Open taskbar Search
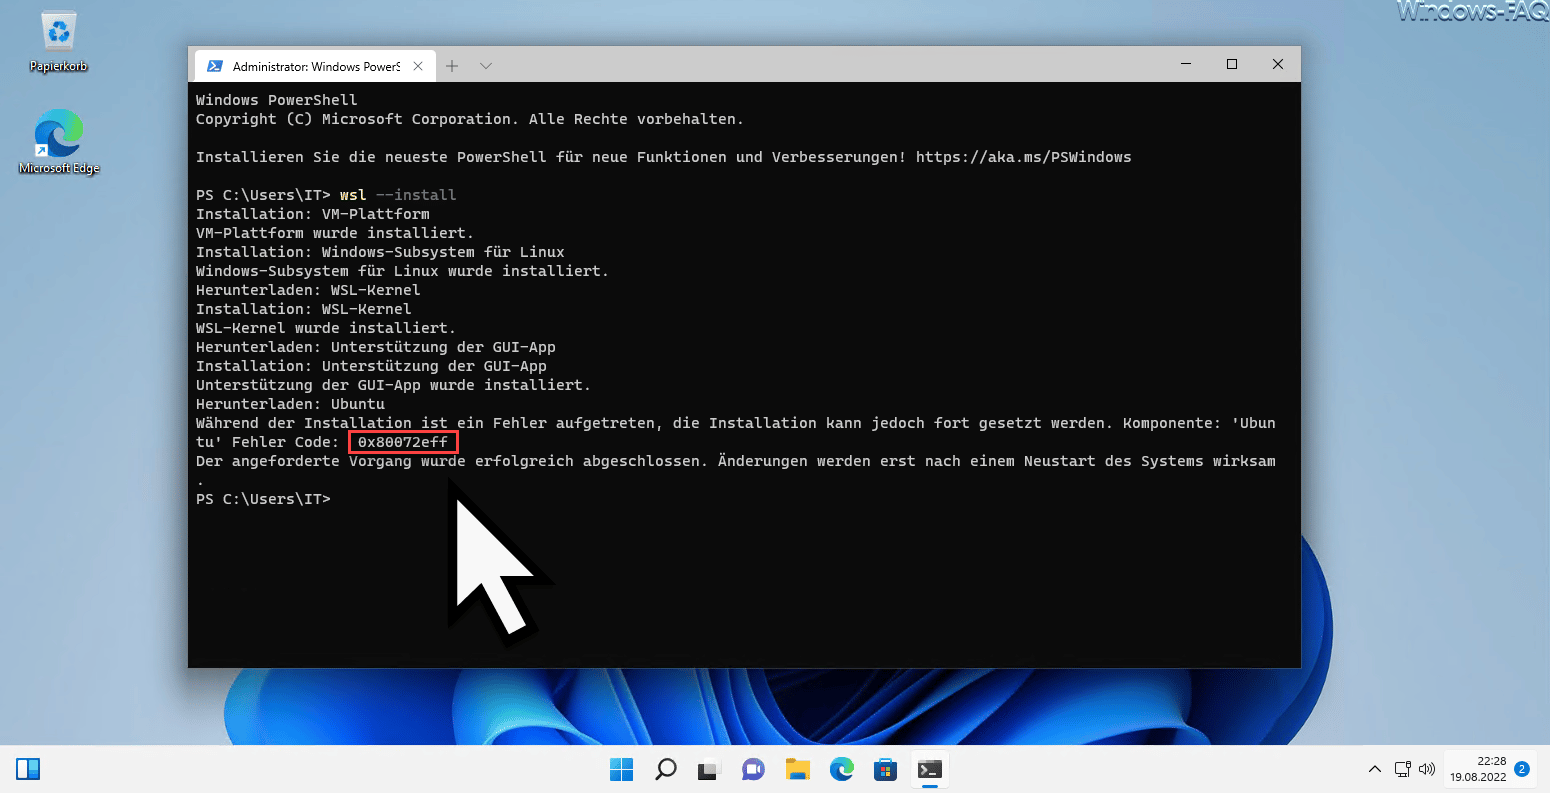Image resolution: width=1550 pixels, height=793 pixels. (665, 769)
